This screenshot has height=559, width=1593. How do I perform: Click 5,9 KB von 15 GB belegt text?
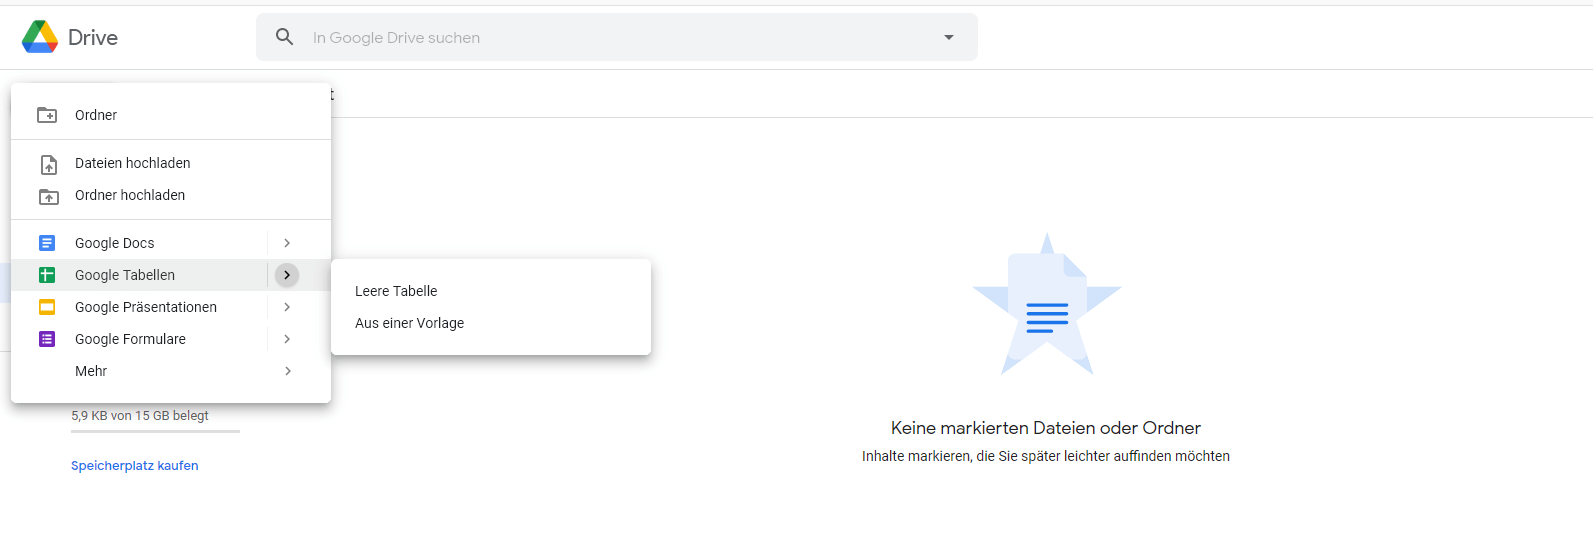tap(140, 416)
